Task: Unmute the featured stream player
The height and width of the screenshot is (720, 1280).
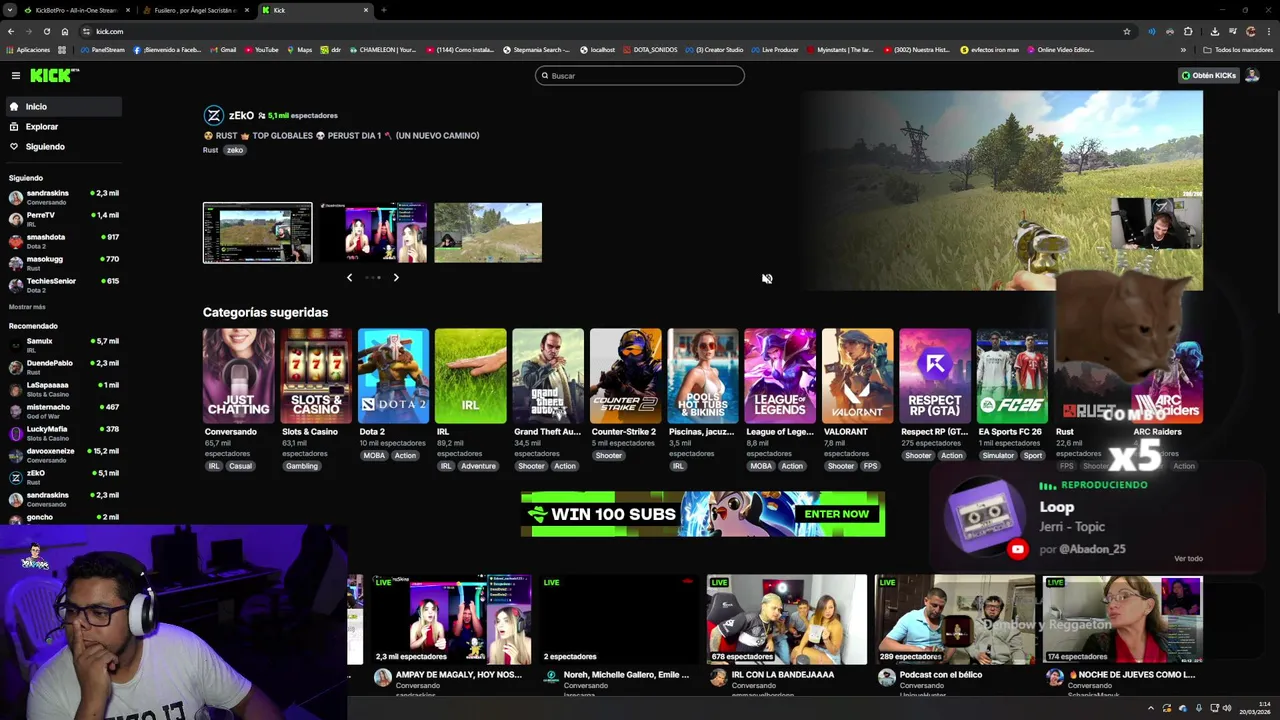Action: coord(767,279)
